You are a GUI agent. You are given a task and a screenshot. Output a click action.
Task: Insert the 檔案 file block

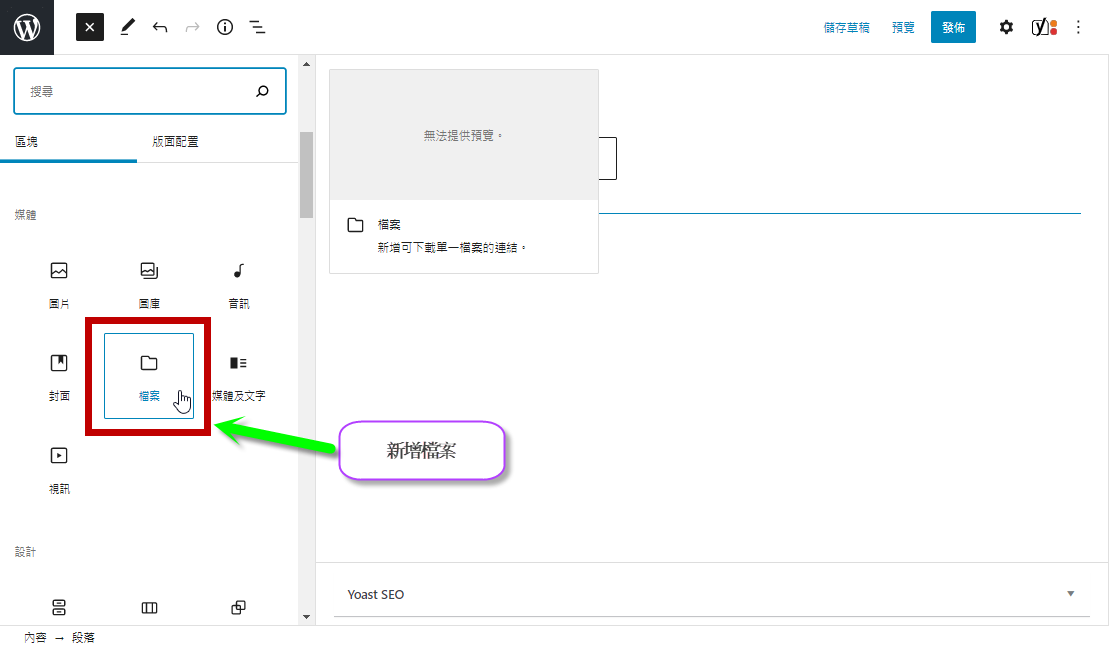tap(149, 375)
